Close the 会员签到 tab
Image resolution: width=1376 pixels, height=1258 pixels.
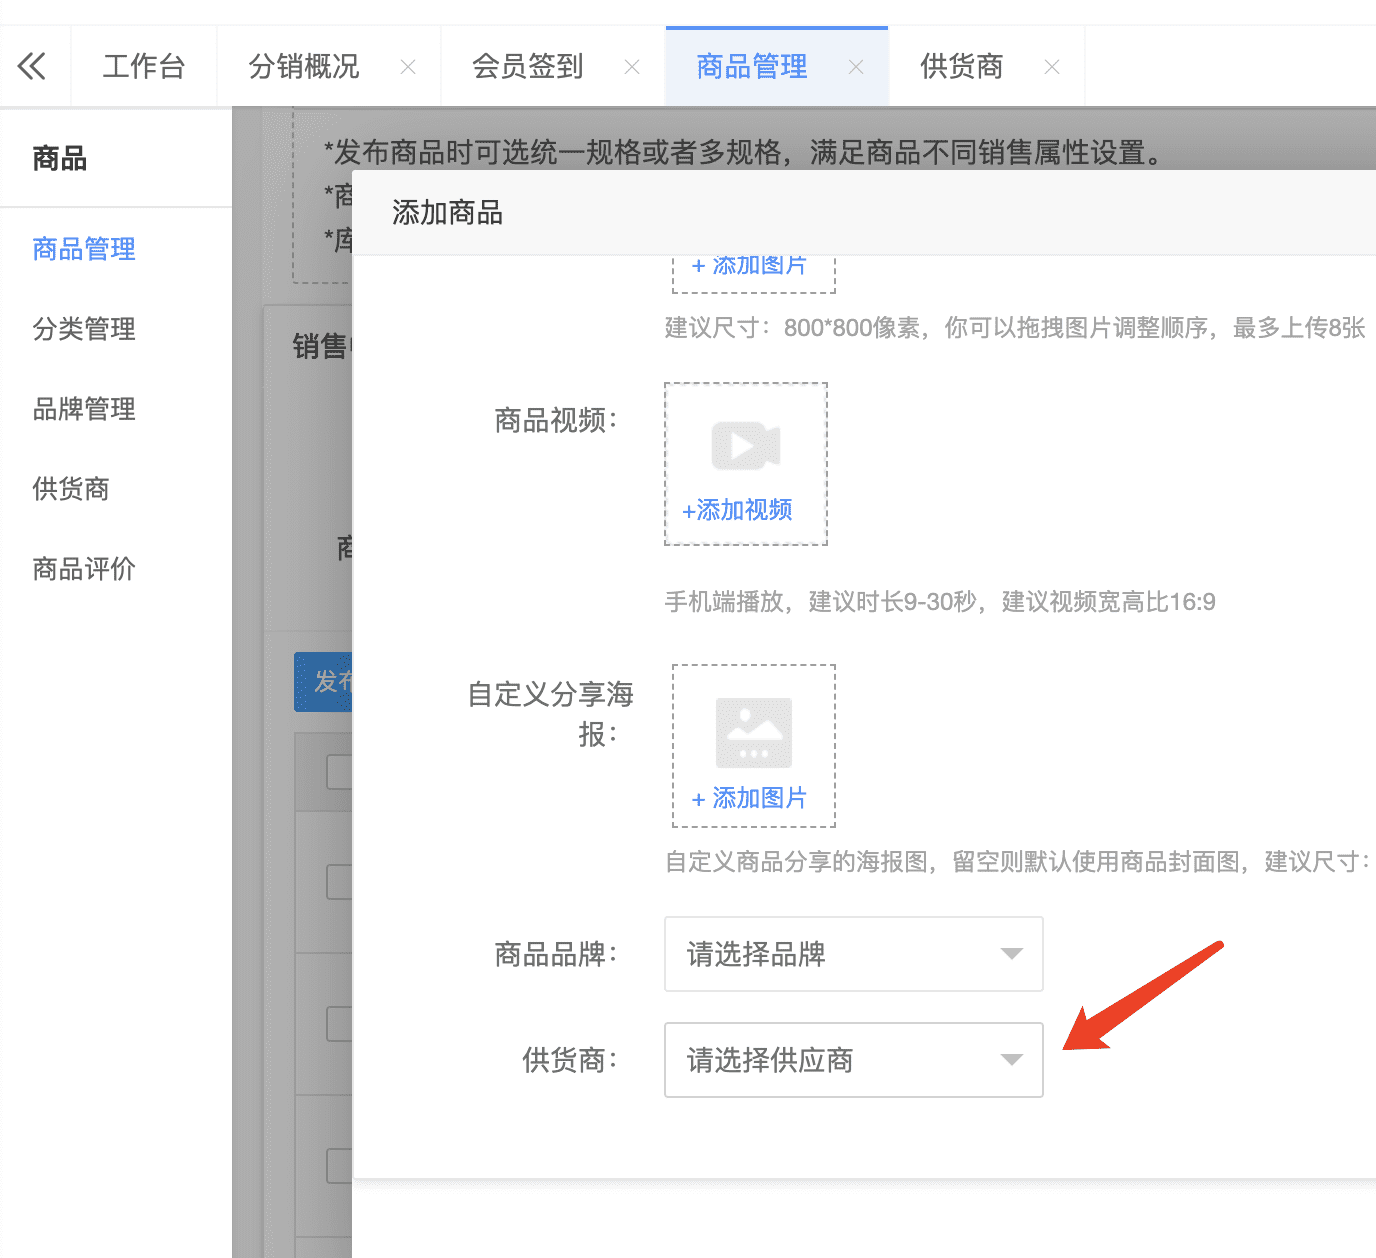pos(632,67)
